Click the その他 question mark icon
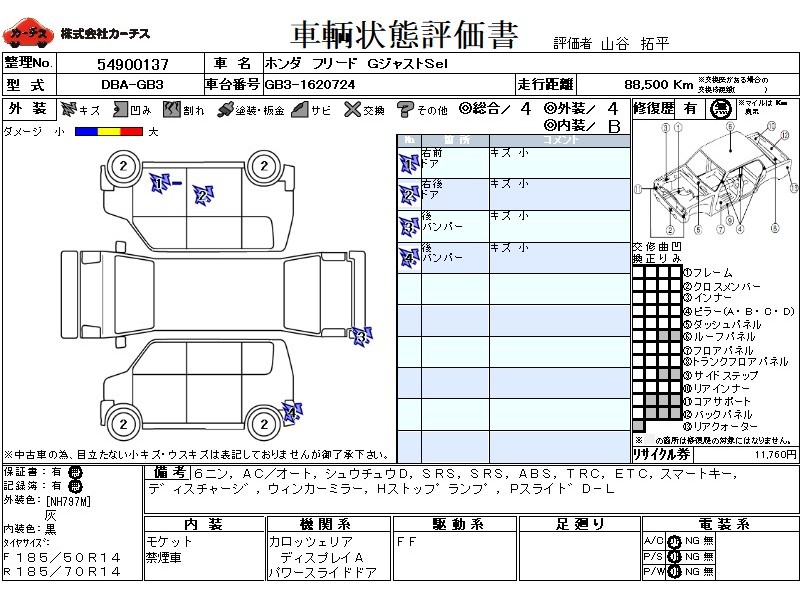Viewport: 800px width, 600px height. click(405, 109)
